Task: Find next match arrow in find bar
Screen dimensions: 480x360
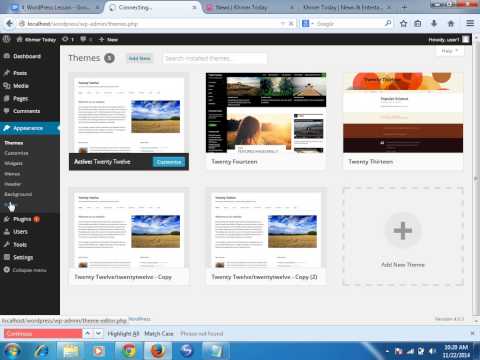Action: click(98, 333)
